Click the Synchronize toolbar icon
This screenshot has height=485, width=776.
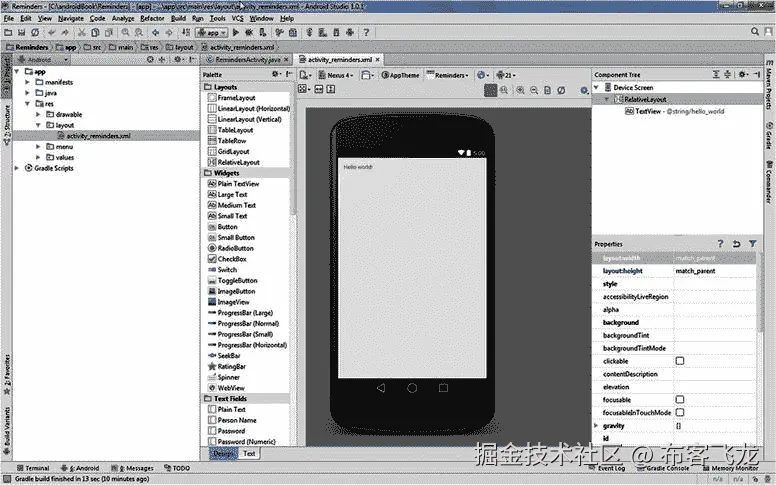click(x=35, y=33)
